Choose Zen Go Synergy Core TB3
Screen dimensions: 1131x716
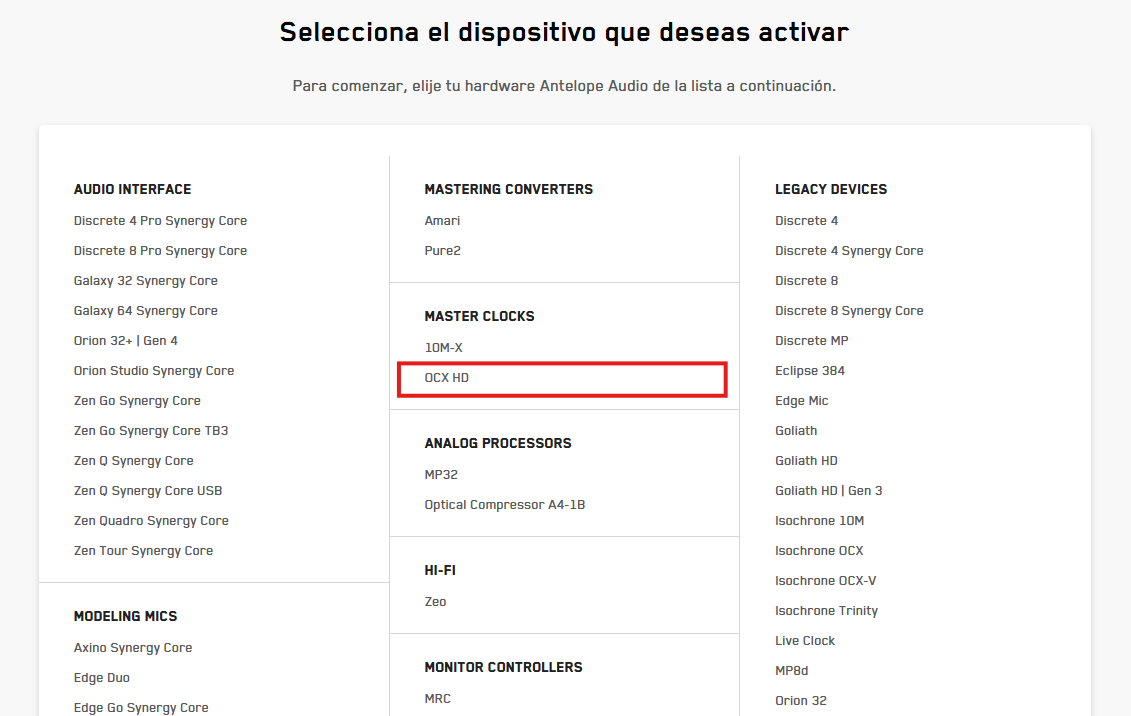(151, 430)
